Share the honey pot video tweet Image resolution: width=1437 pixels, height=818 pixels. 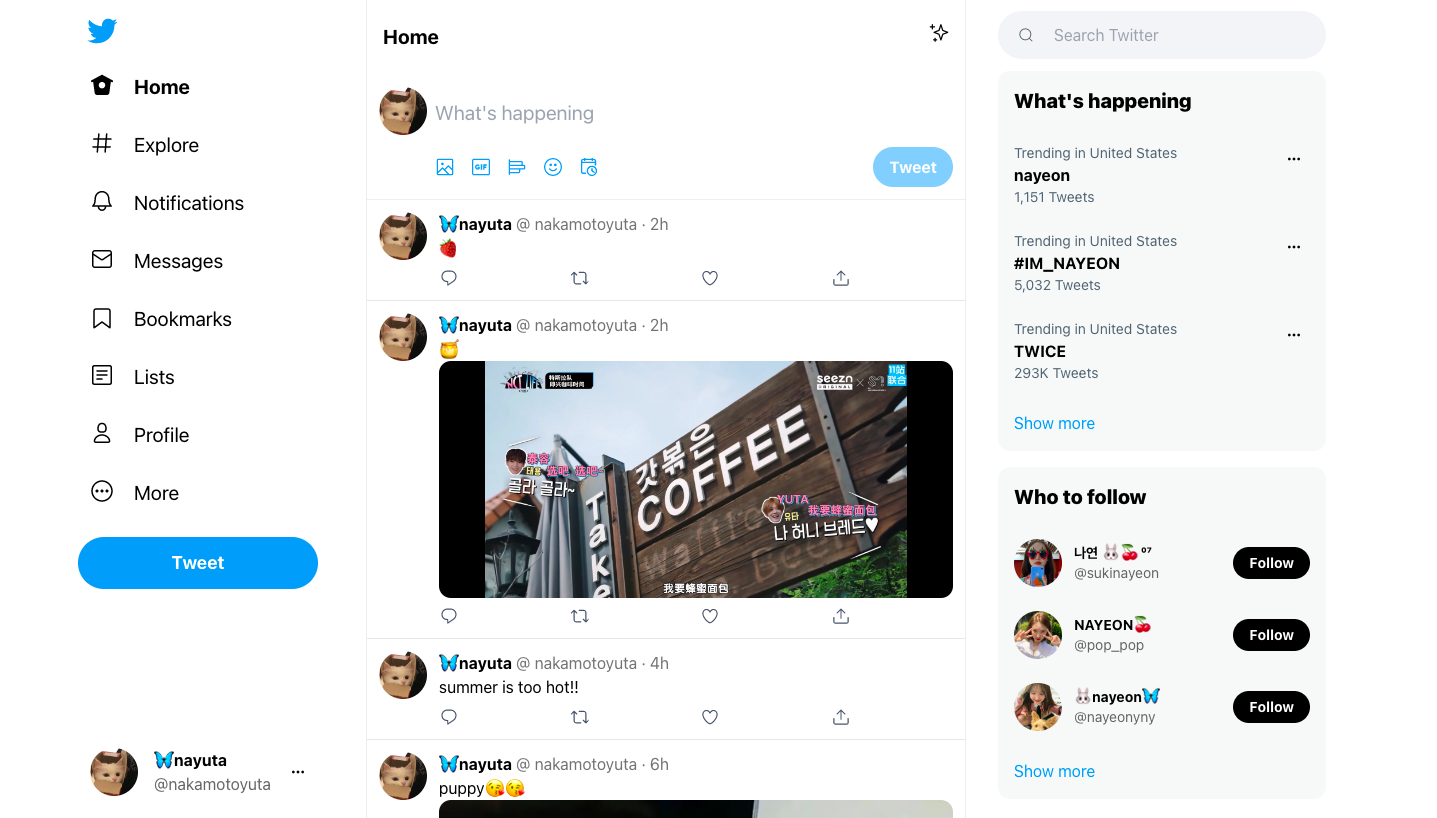coord(841,616)
